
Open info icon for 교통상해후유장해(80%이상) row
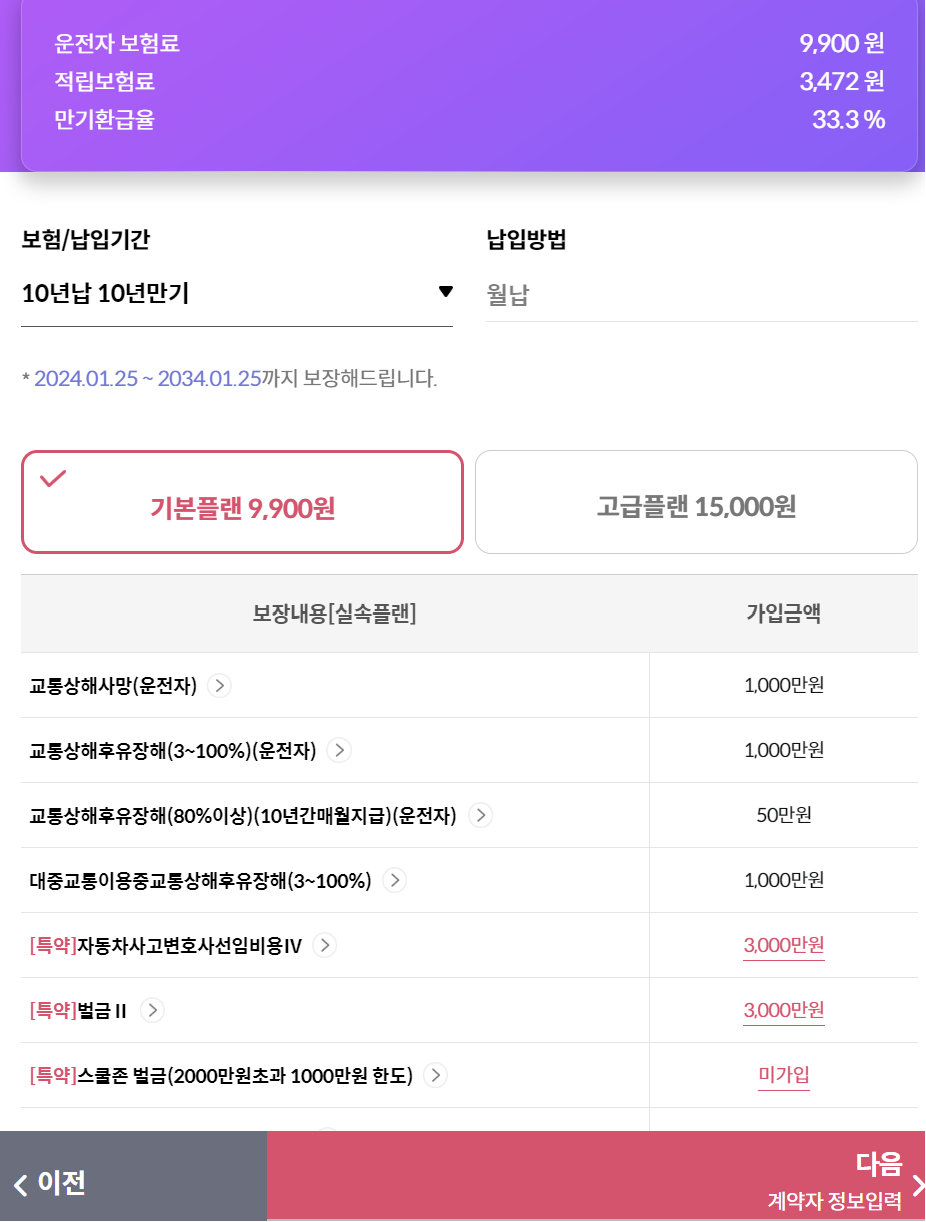(x=481, y=815)
